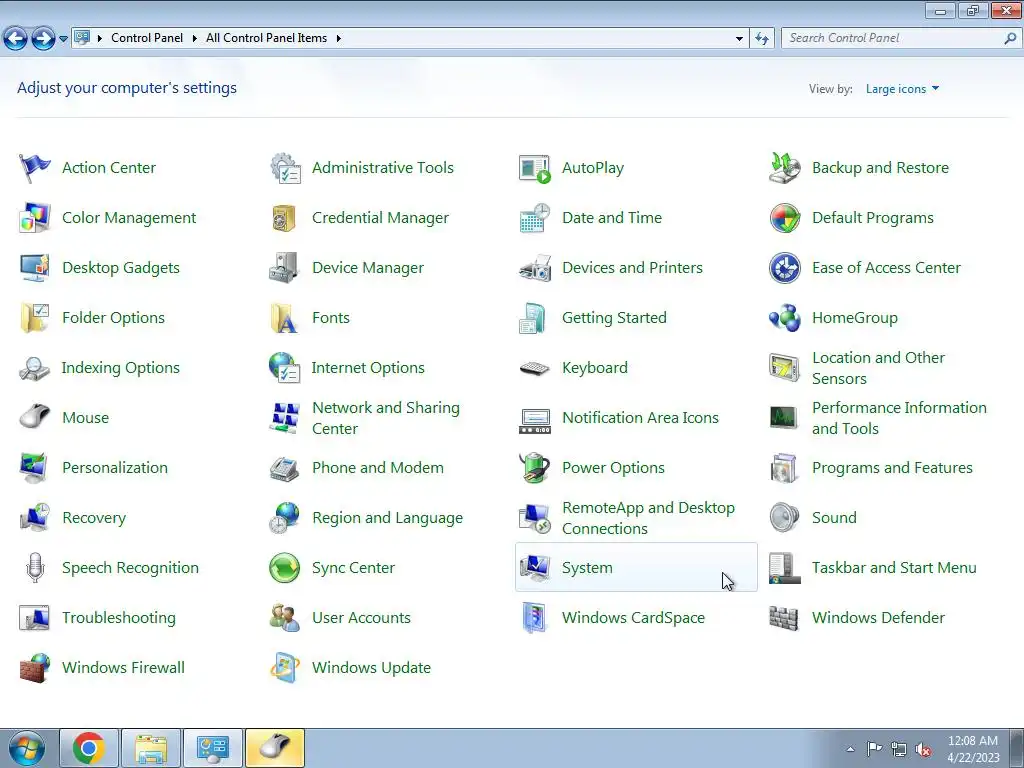Click the AutoPlay icon

535,168
